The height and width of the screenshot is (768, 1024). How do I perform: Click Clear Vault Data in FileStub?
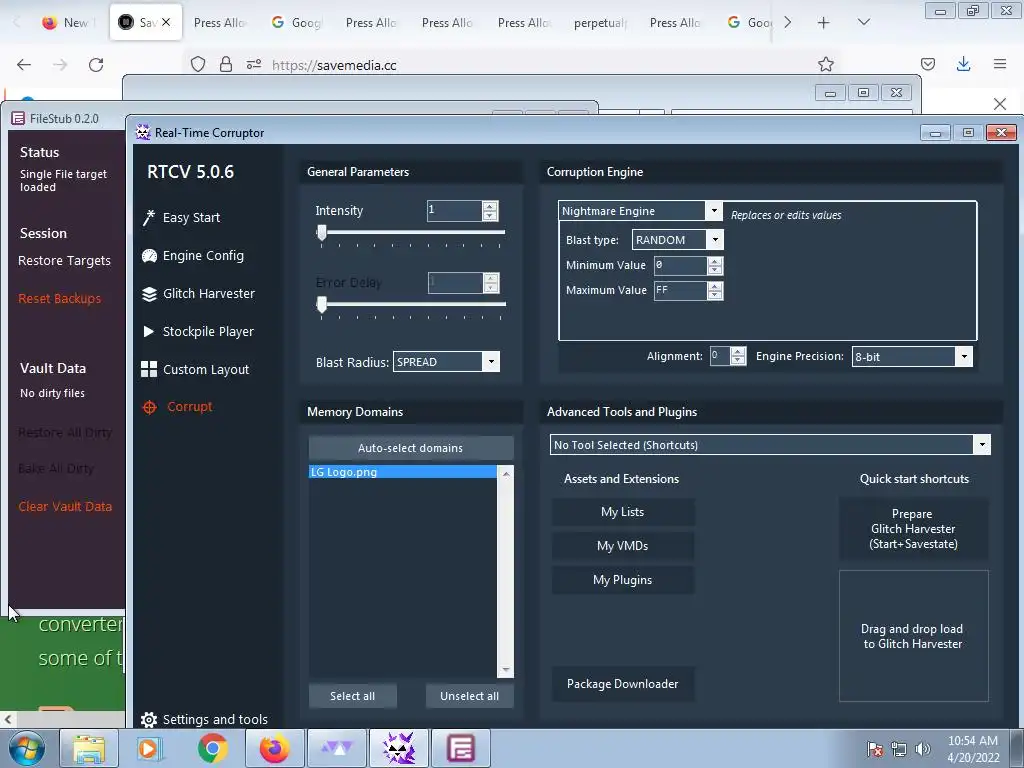point(65,506)
